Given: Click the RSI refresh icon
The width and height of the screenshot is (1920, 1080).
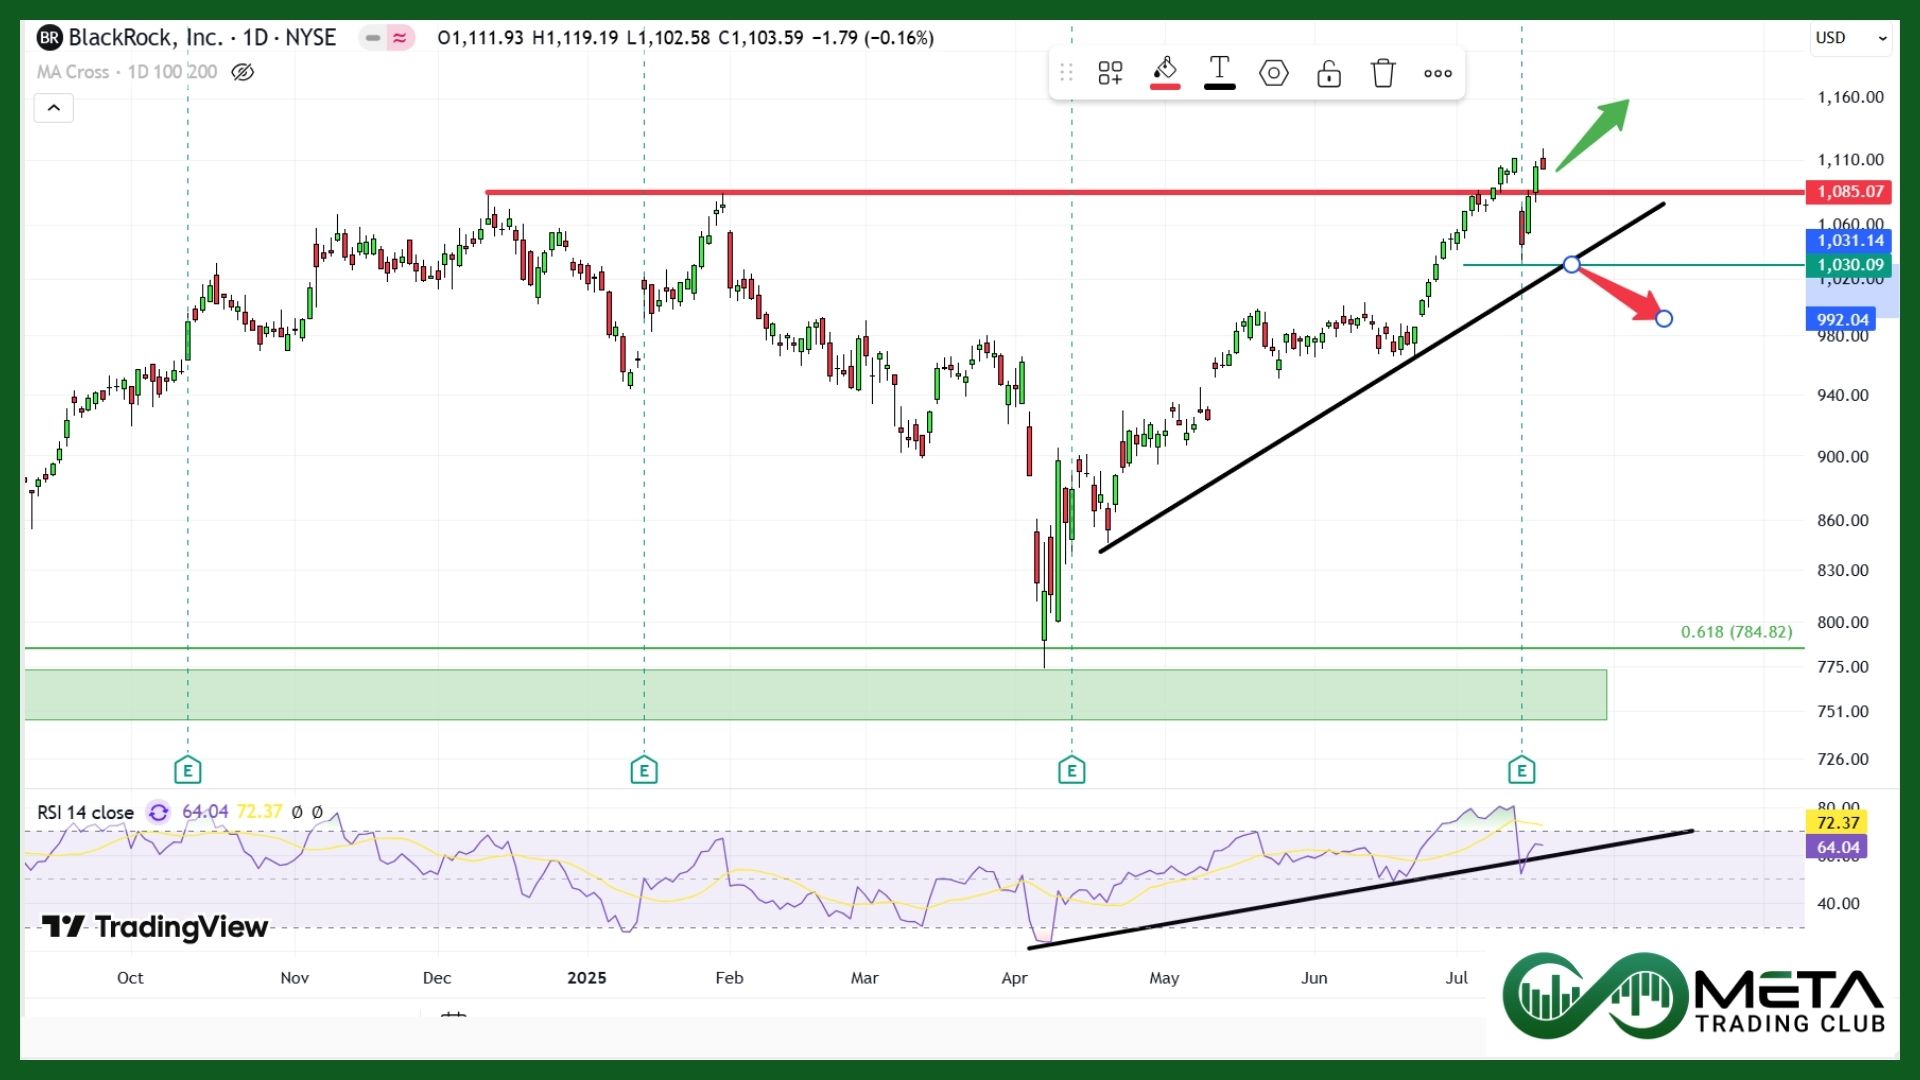Looking at the screenshot, I should 158,812.
